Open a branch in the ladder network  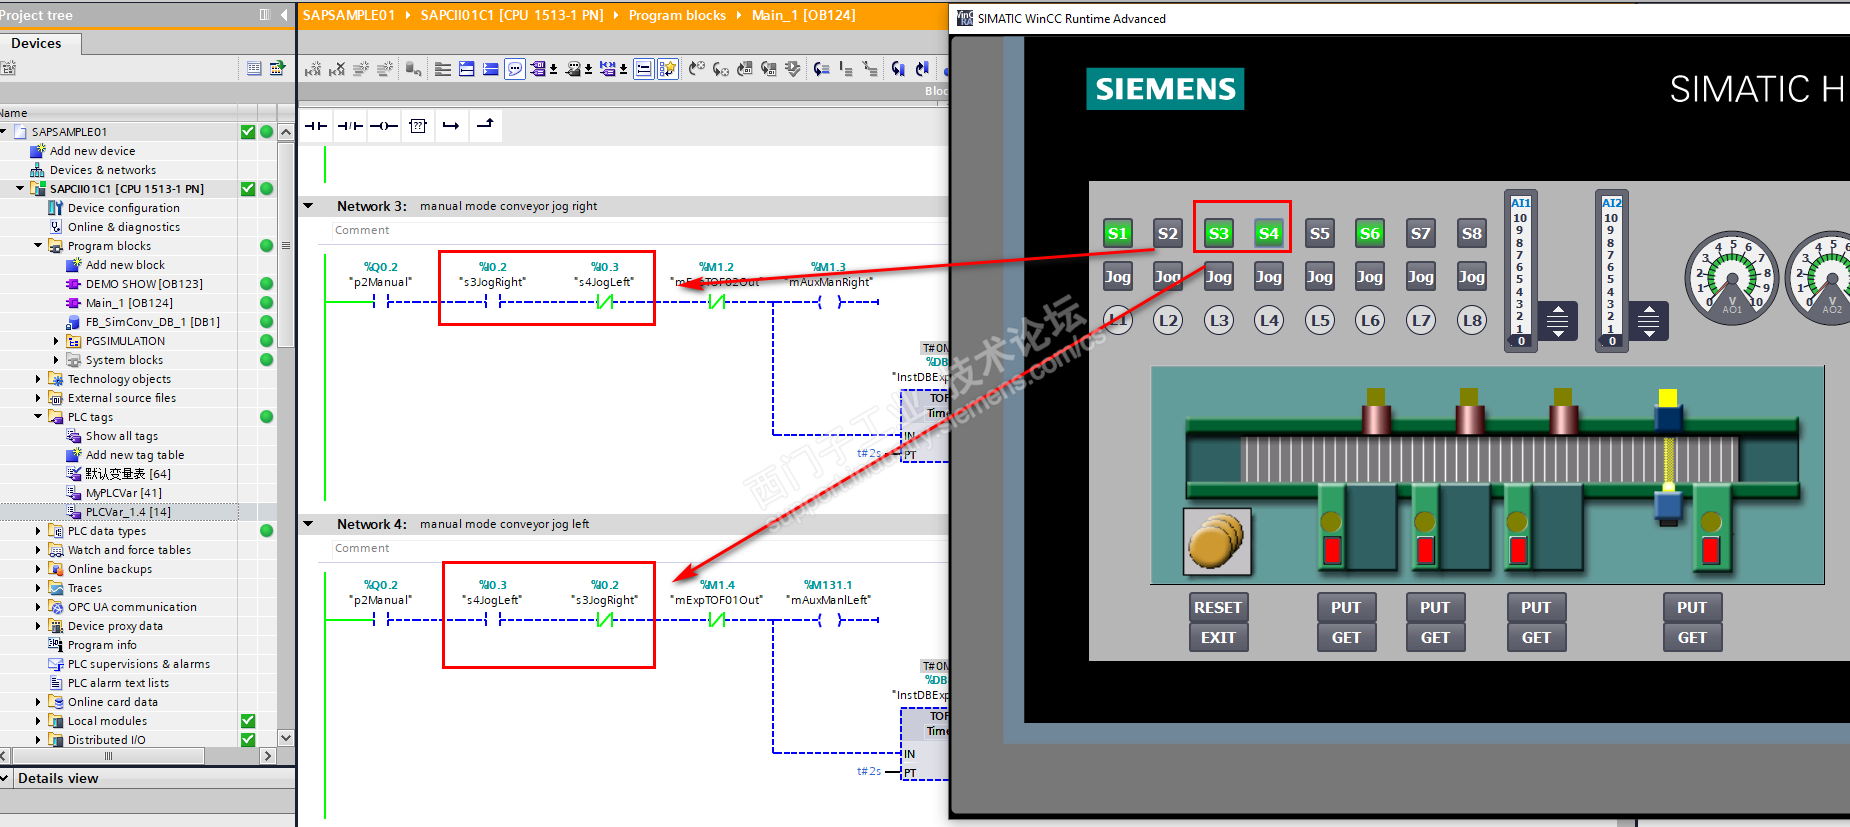[451, 126]
